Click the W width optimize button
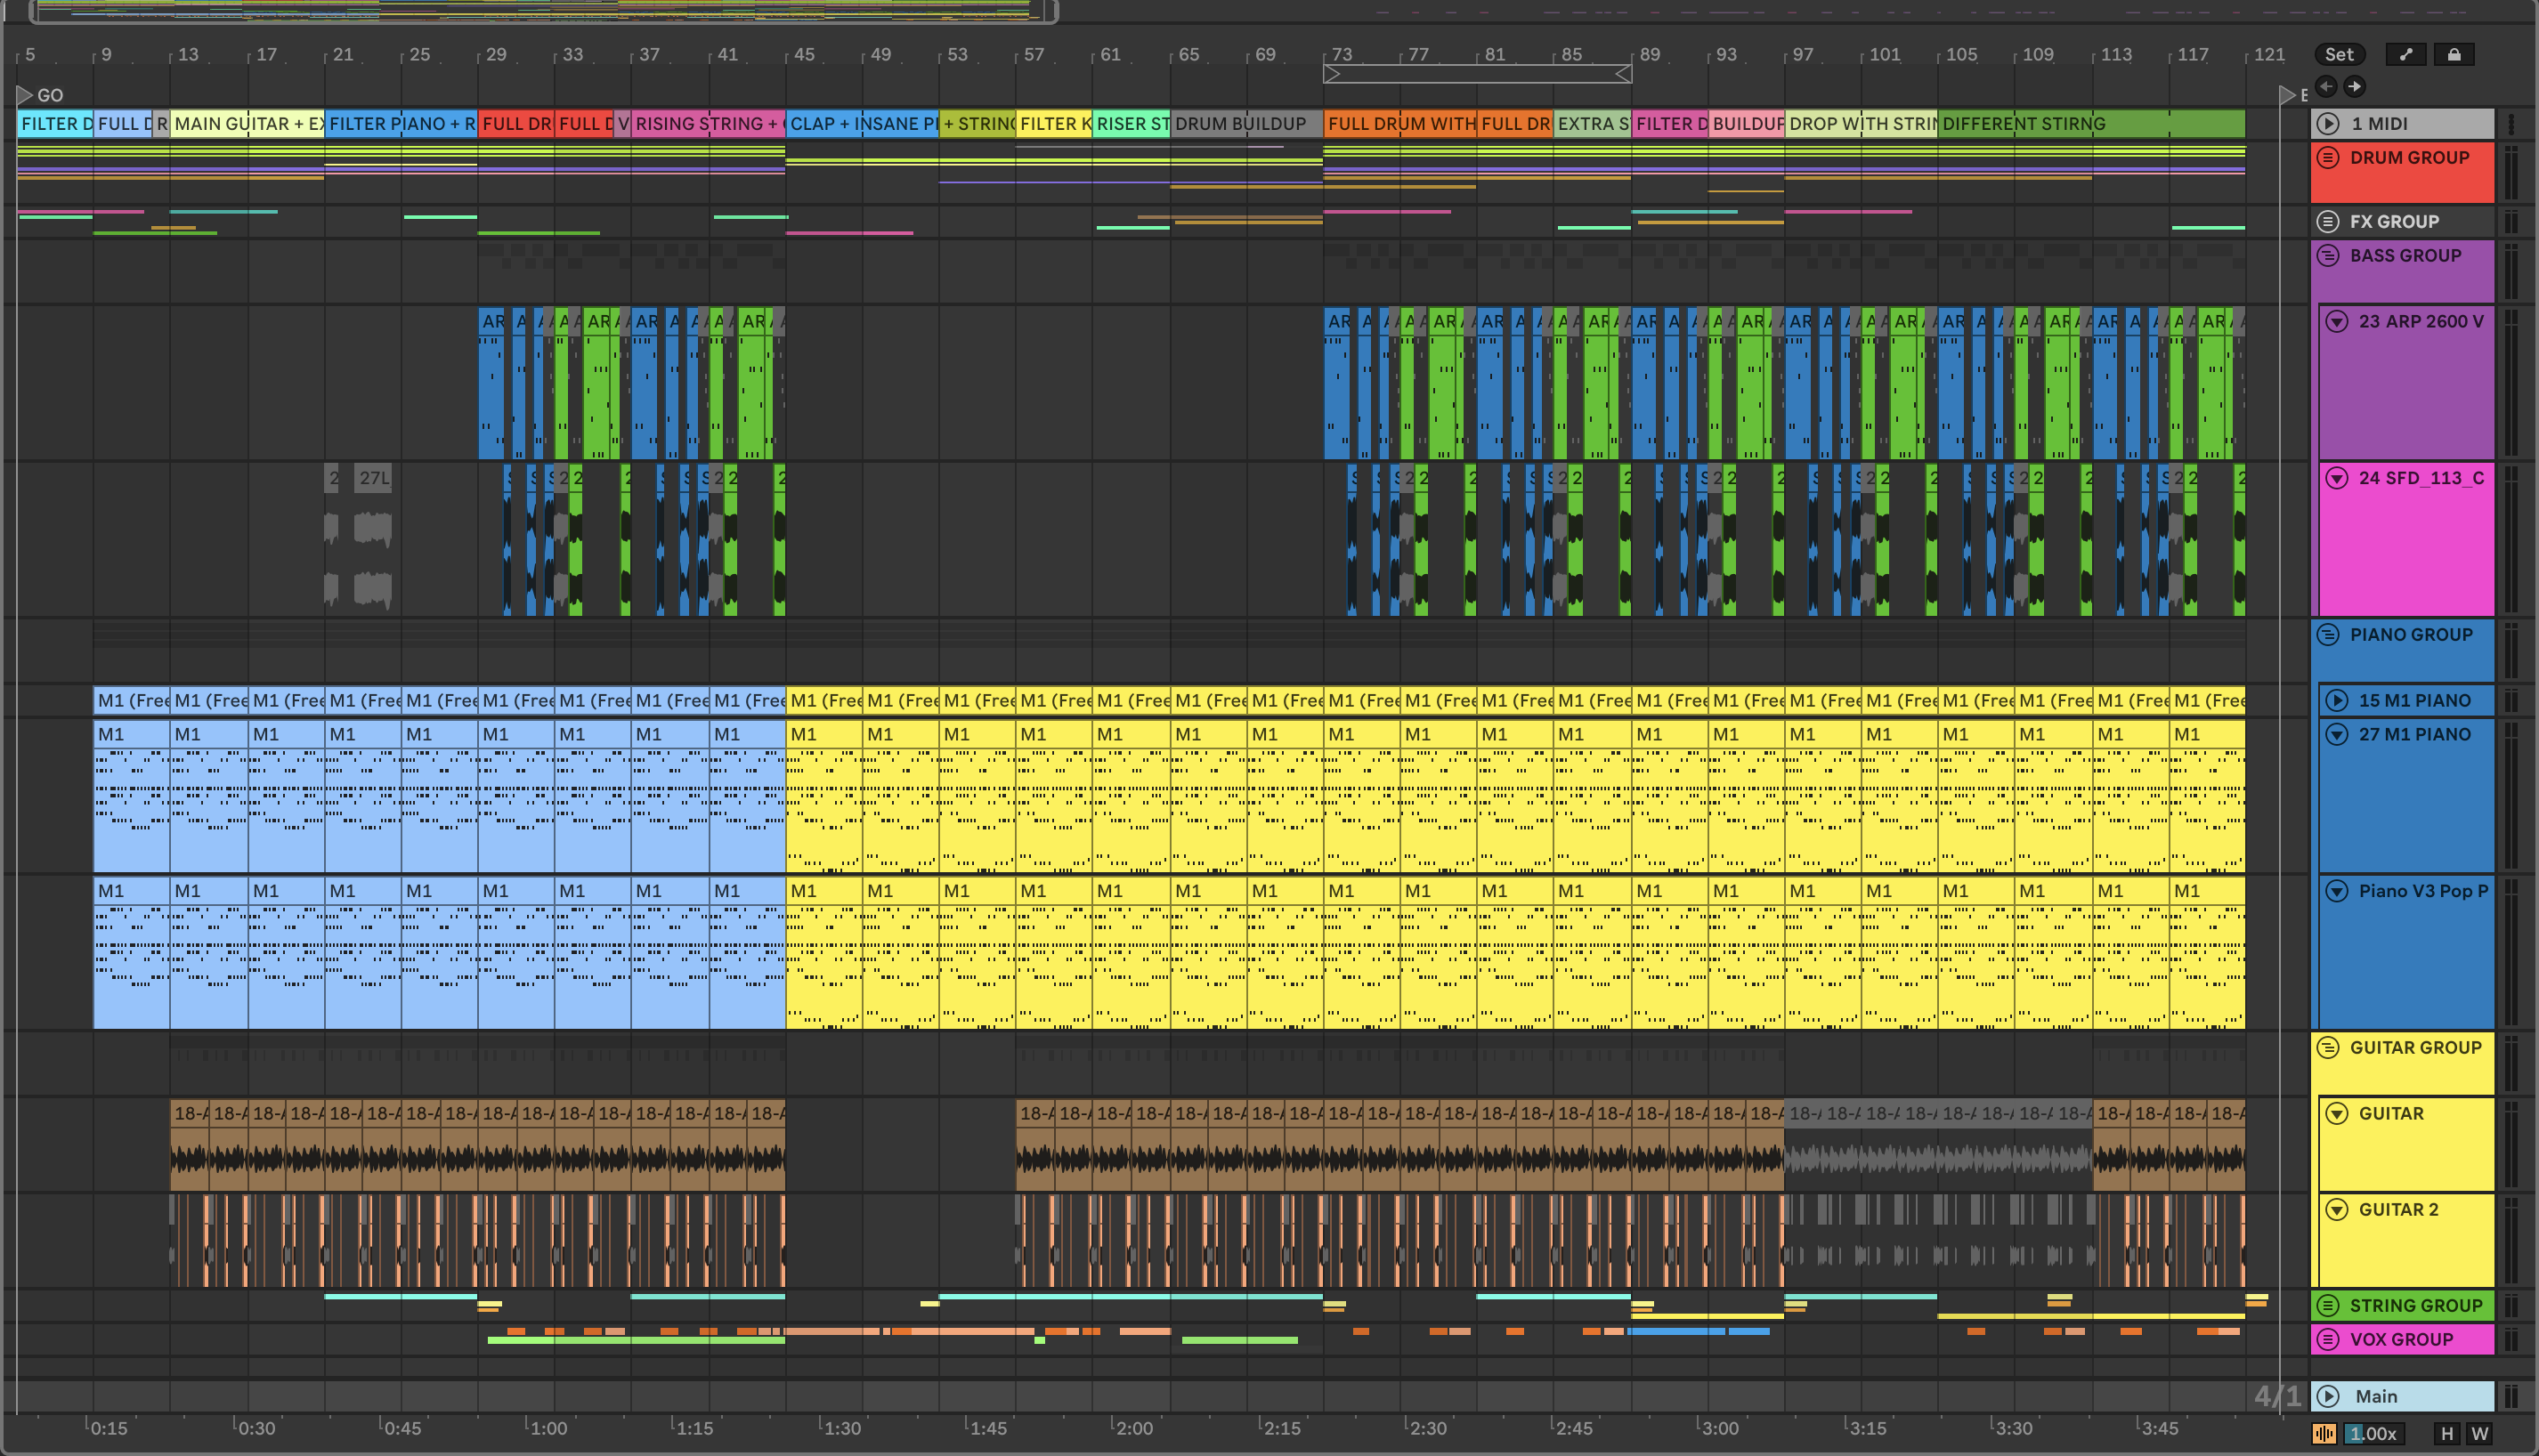2539x1456 pixels. coord(2480,1434)
